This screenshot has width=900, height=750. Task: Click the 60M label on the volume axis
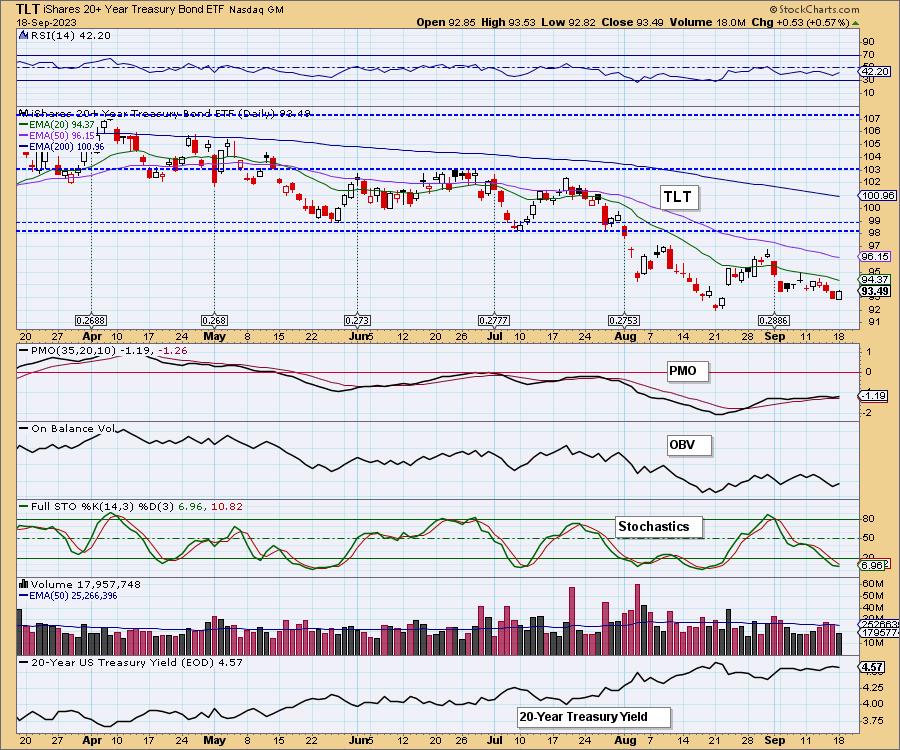point(872,584)
